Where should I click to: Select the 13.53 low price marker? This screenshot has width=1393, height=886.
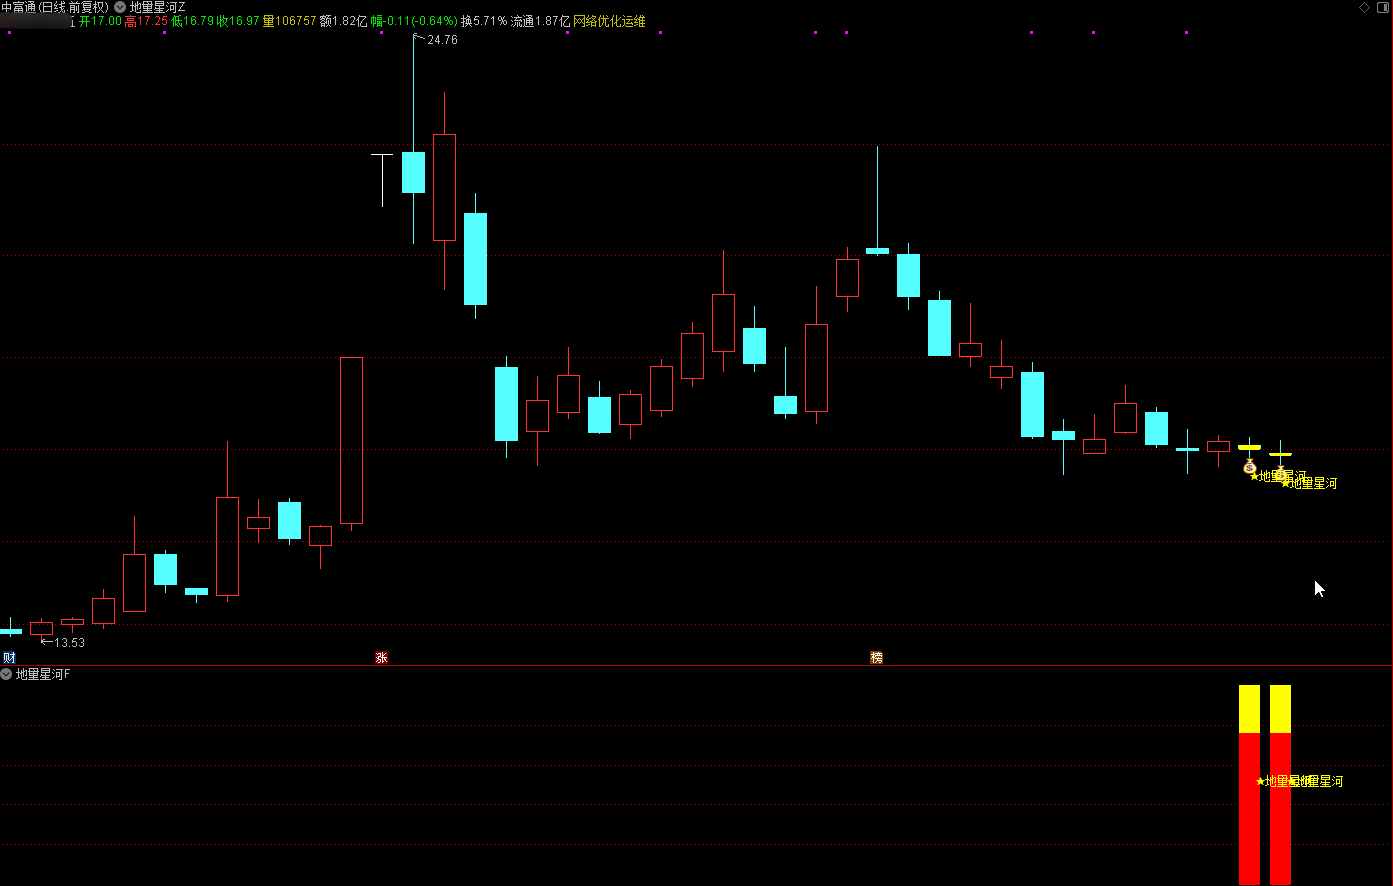point(69,643)
